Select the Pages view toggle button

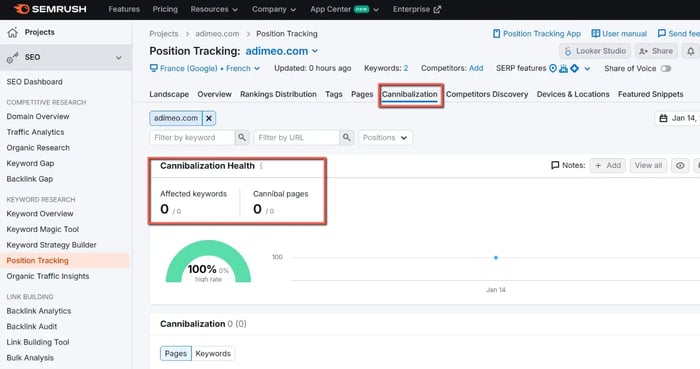tap(176, 353)
